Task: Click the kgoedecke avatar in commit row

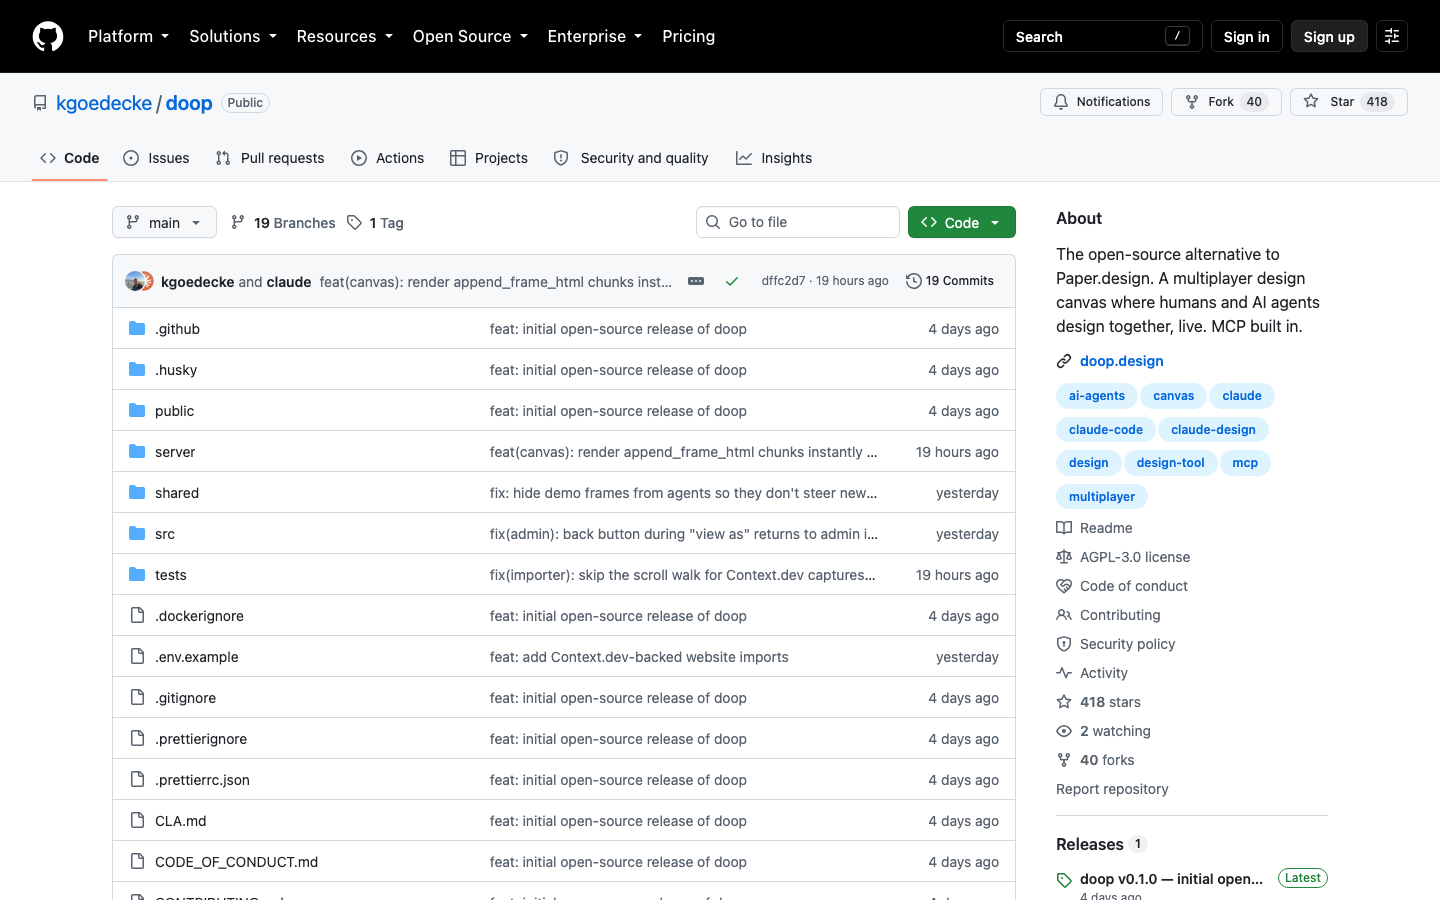Action: (134, 281)
